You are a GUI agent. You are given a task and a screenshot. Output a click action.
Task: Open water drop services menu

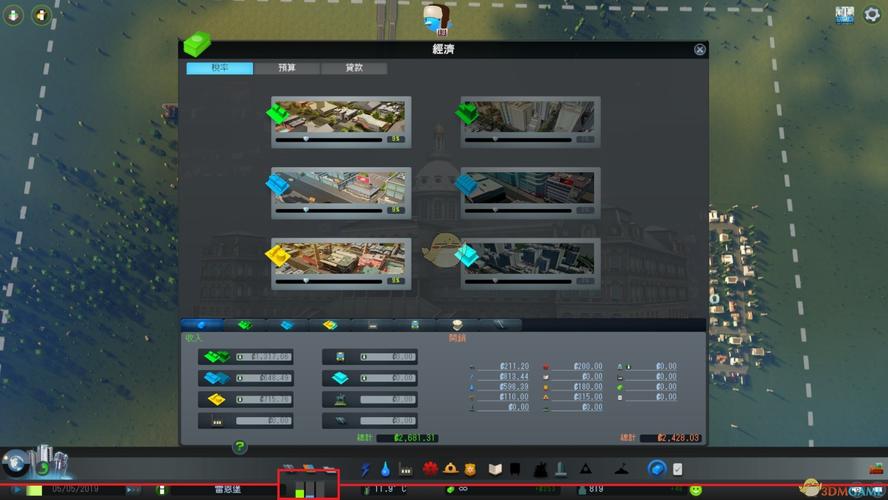coord(386,469)
